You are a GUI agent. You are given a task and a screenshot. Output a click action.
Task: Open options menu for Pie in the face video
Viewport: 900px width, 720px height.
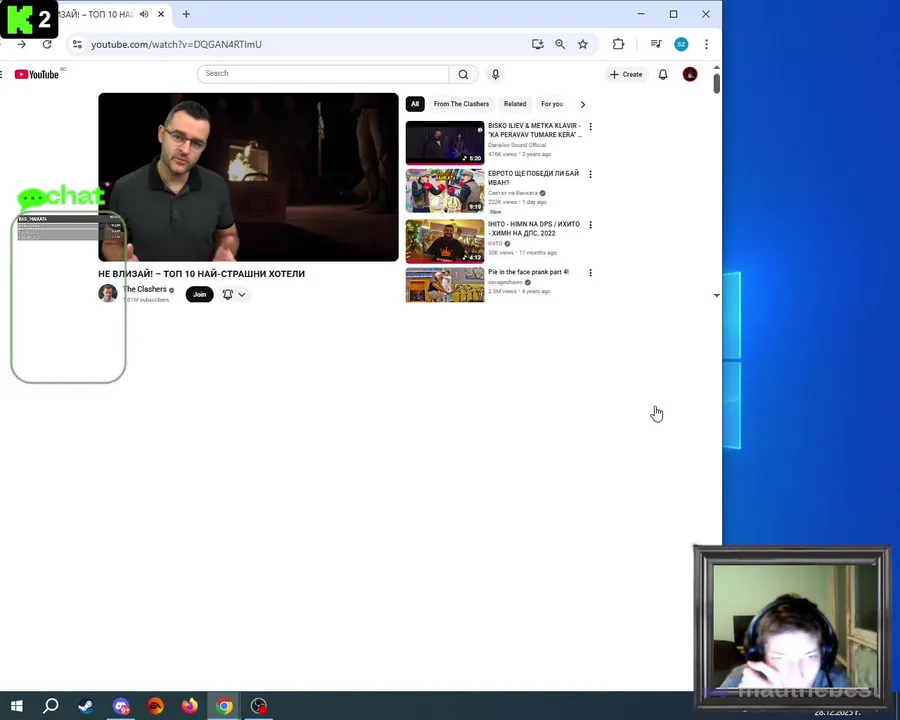click(591, 273)
